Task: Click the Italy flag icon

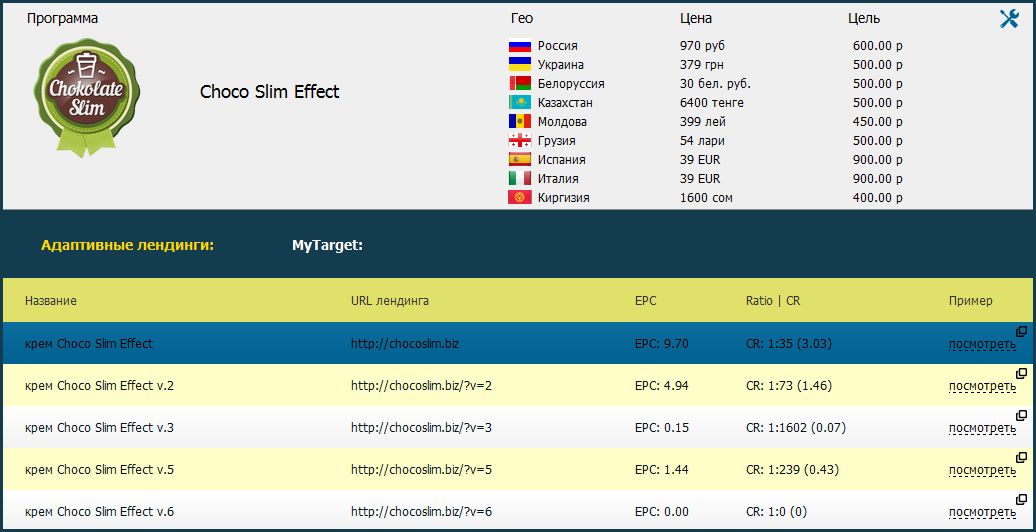Action: [x=520, y=178]
